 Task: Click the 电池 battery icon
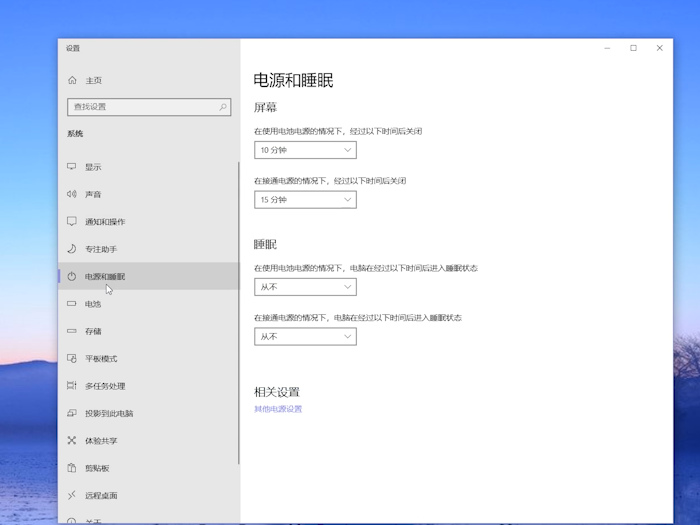[x=72, y=304]
